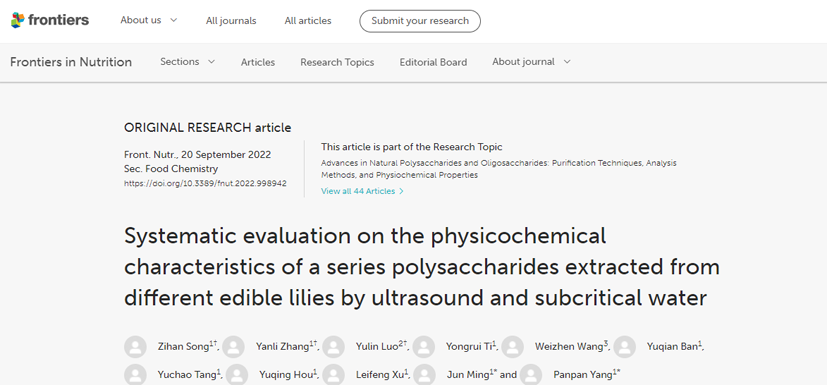827x385 pixels.
Task: Open Jun Ming's author avatar
Action: (x=425, y=375)
